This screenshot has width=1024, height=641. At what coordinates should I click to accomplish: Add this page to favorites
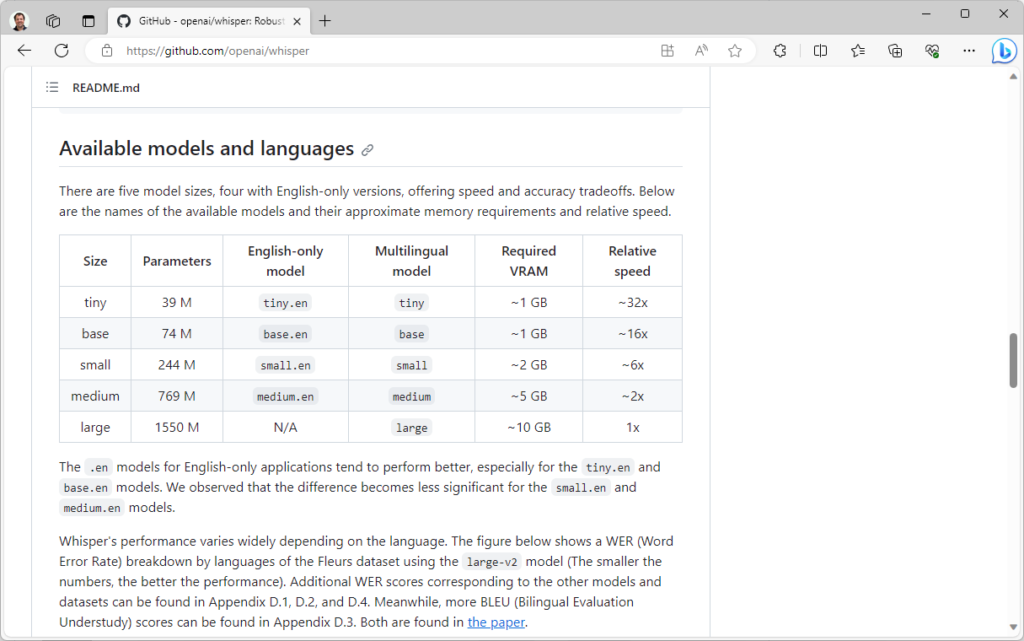click(x=735, y=51)
